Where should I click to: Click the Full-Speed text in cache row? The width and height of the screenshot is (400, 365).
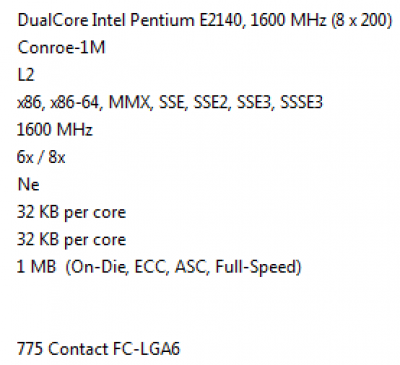[x=258, y=267]
